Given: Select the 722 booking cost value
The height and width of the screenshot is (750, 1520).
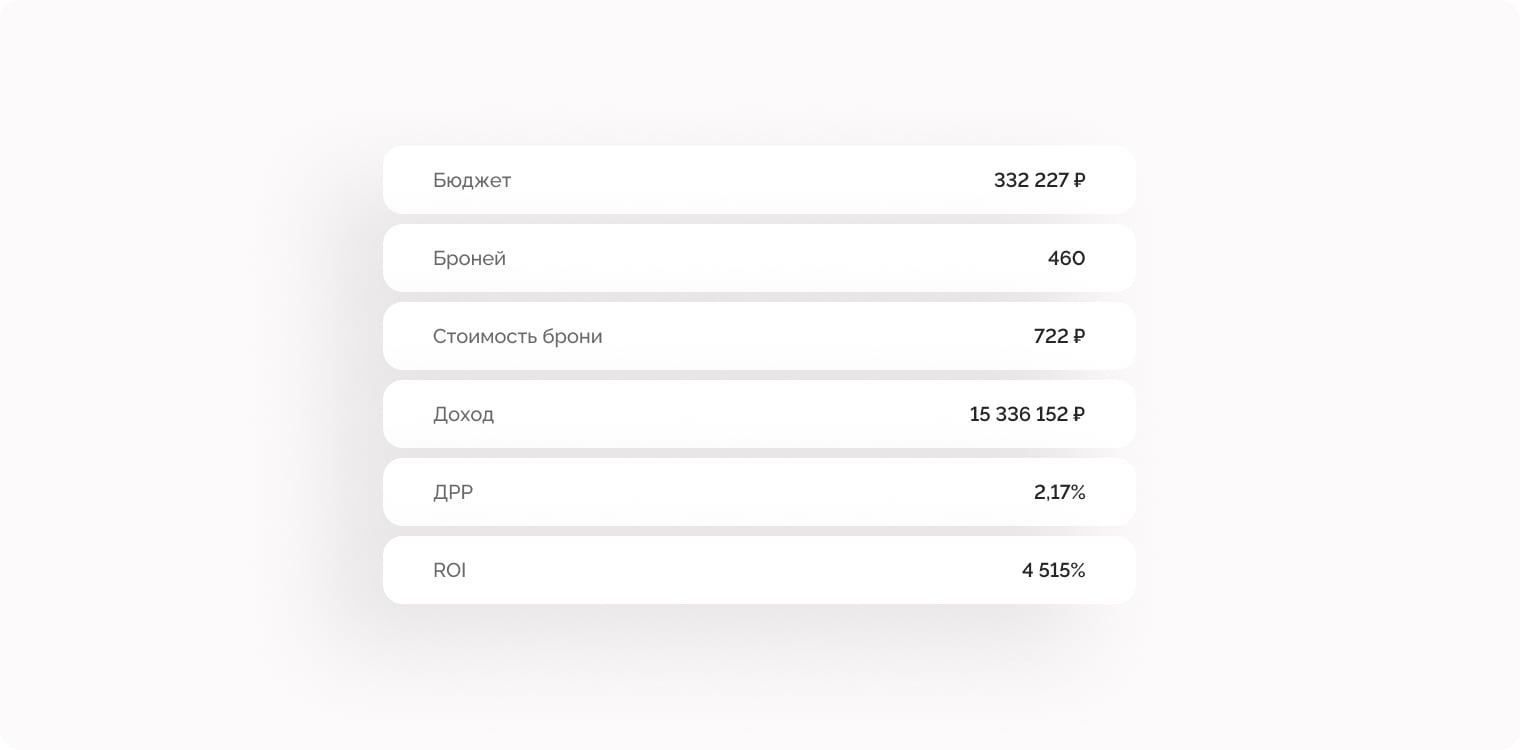Looking at the screenshot, I should click(1051, 337).
